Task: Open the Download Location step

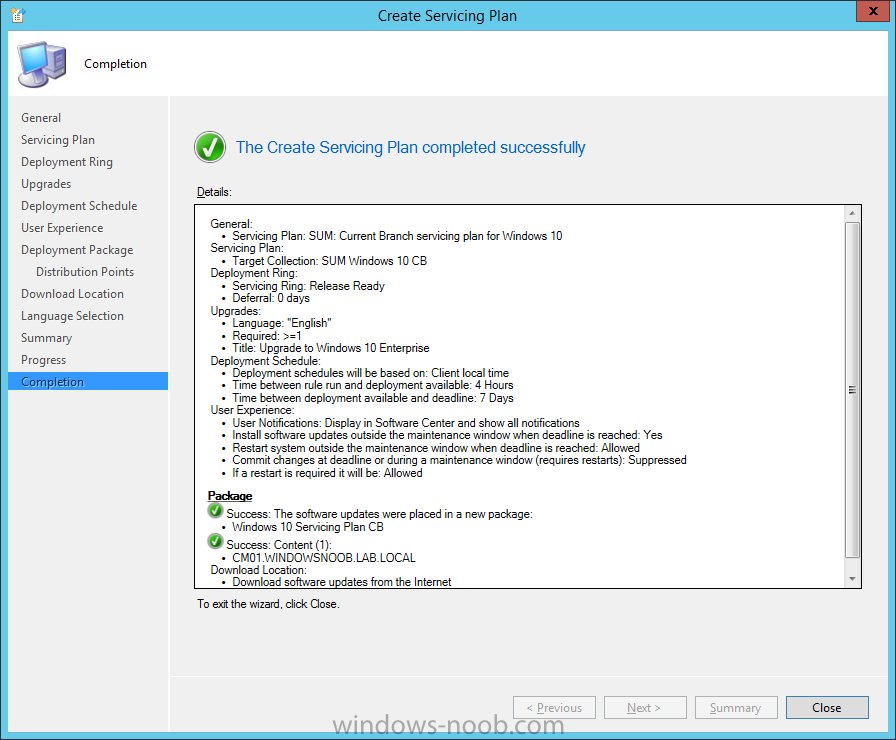Action: (x=72, y=294)
